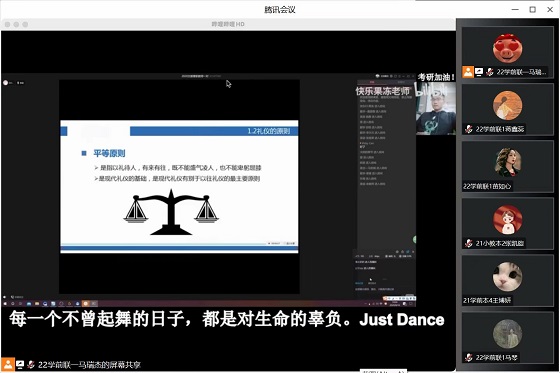Maximize the 腾讯会议 window
The height and width of the screenshot is (373, 560).
click(532, 10)
